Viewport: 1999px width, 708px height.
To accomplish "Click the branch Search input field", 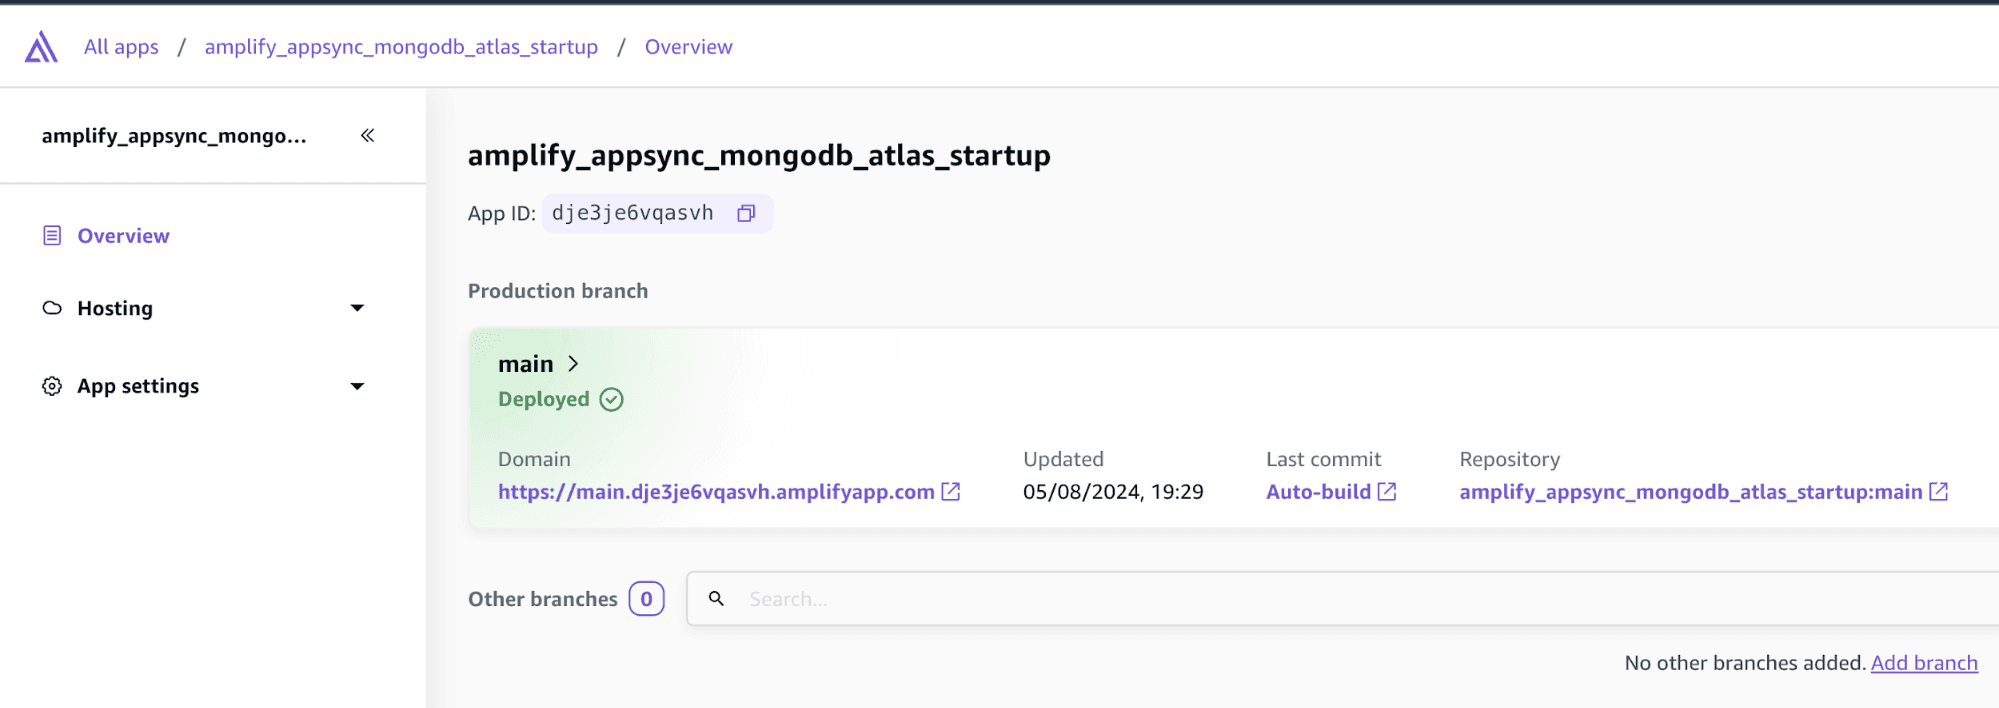I will coord(1300,599).
